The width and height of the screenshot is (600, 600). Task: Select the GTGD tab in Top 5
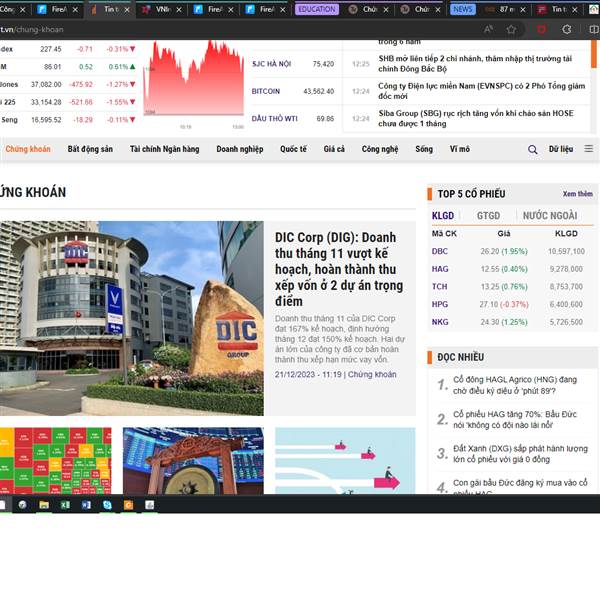(488, 216)
